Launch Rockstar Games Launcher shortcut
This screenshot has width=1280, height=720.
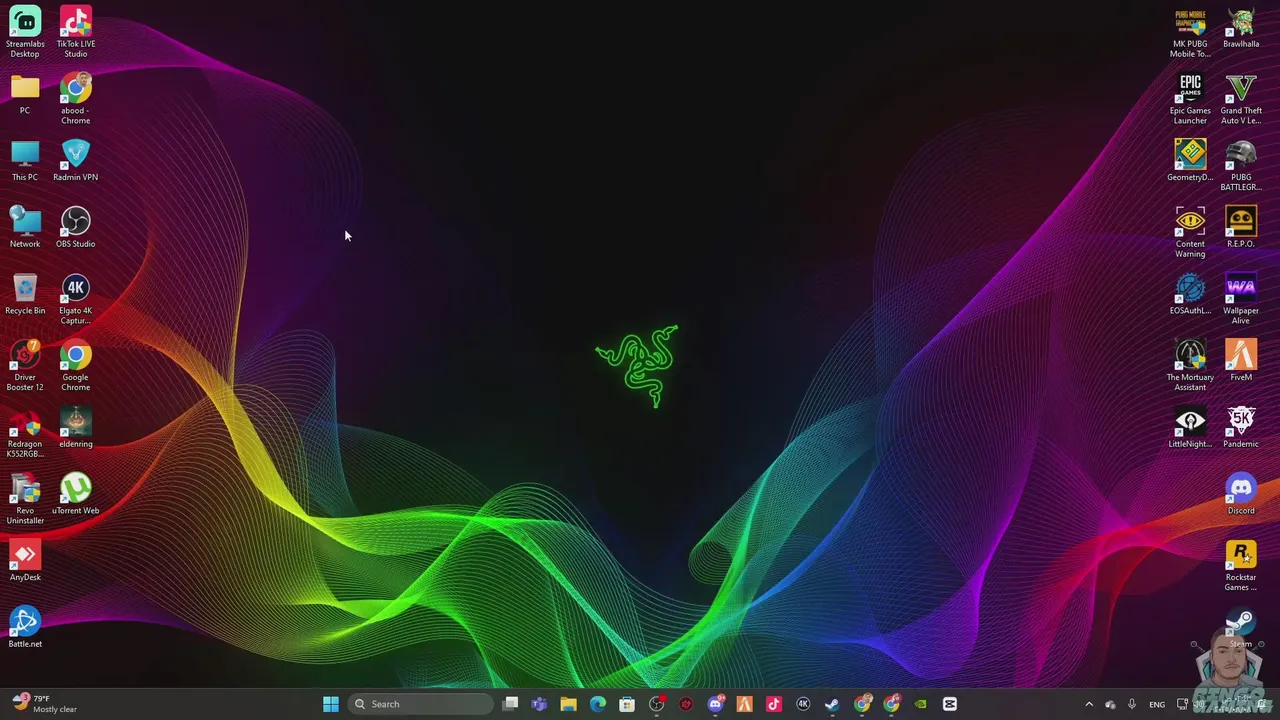tap(1241, 567)
